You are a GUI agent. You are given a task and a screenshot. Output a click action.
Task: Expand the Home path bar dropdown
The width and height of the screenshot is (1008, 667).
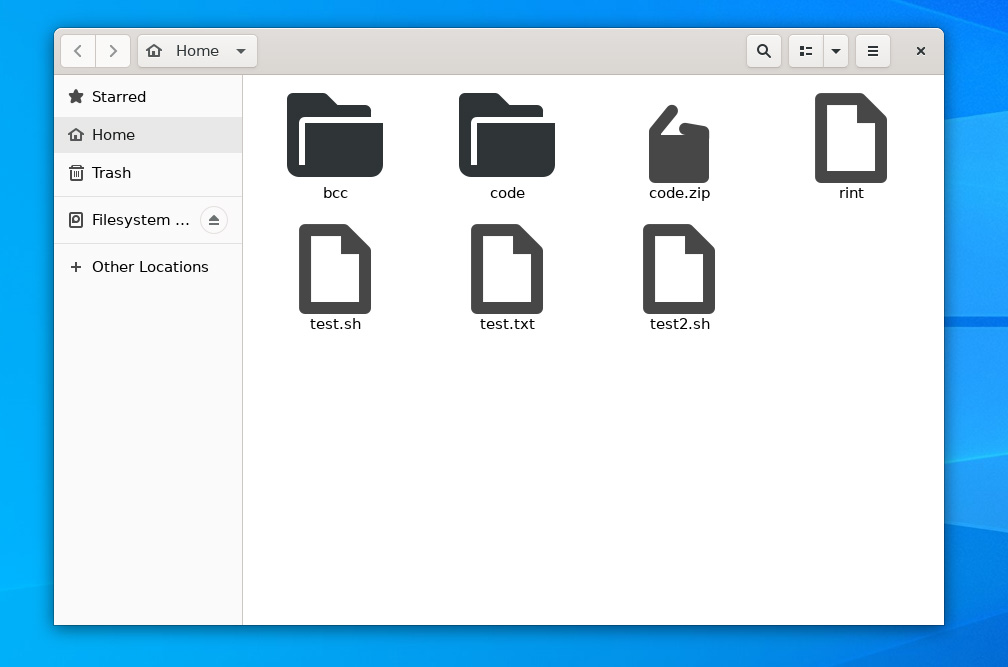tap(241, 51)
